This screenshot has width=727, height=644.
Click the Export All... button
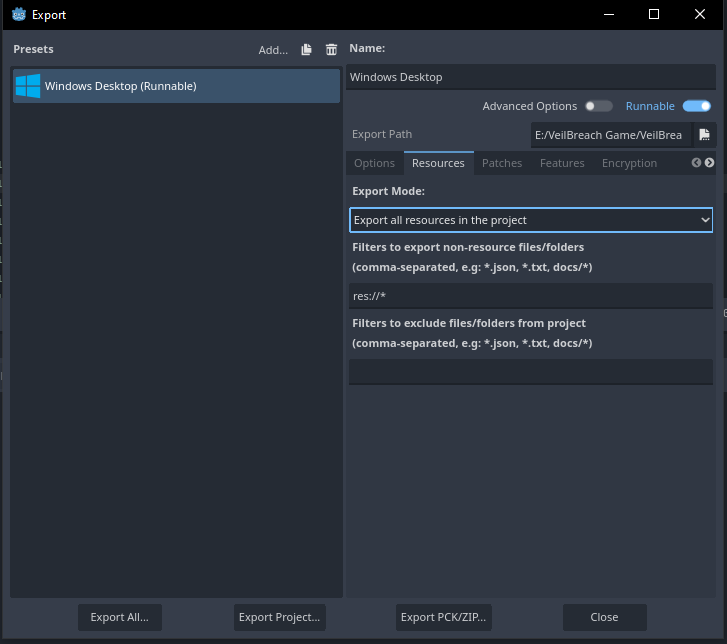pos(120,617)
